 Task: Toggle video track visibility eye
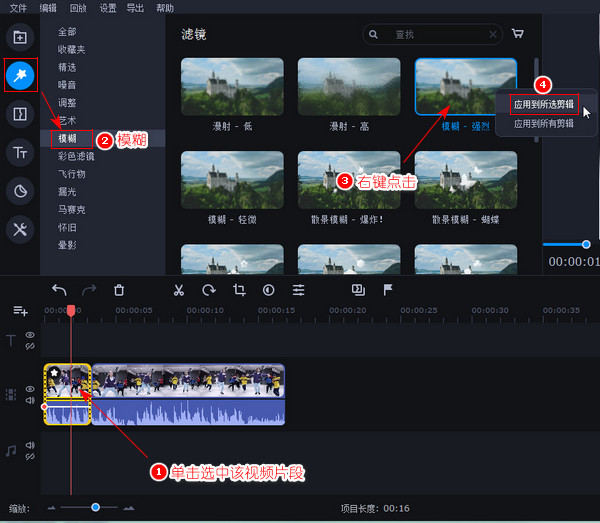pos(30,389)
